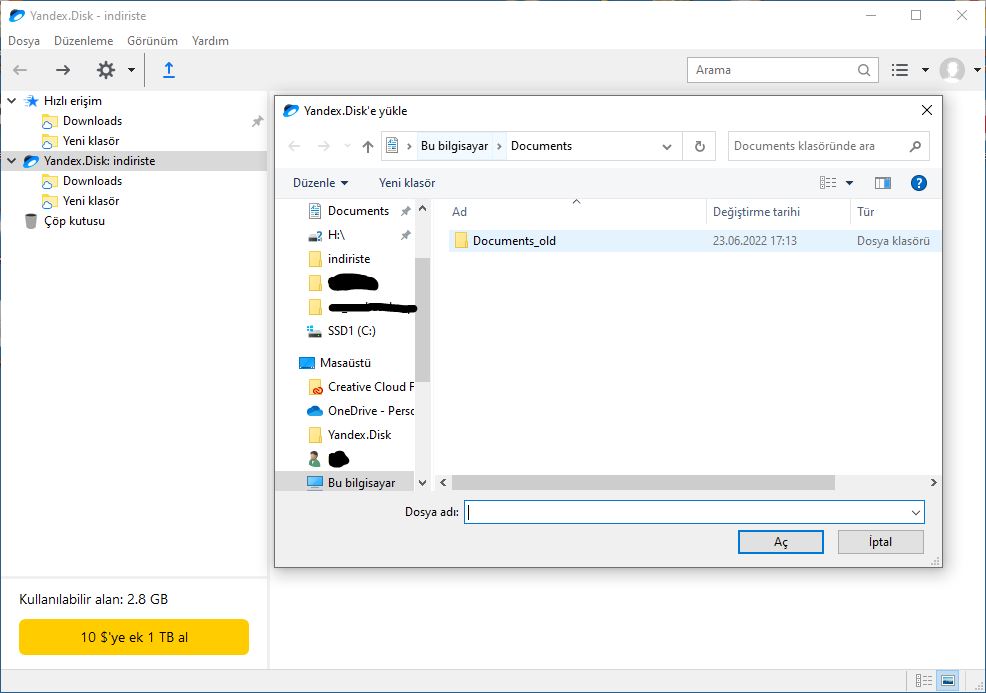Select Bu bilgisayar in dialog navigation pane
Viewport: 986px width, 693px height.
point(362,483)
